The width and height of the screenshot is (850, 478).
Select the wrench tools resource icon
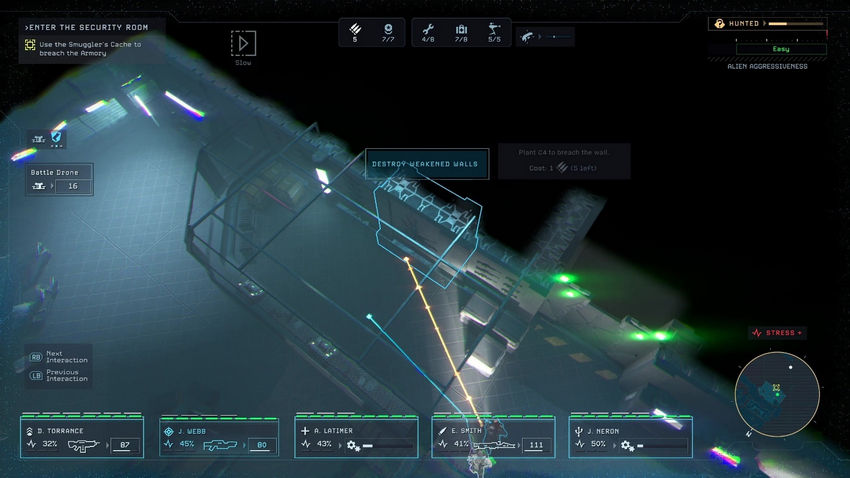pyautogui.click(x=428, y=29)
